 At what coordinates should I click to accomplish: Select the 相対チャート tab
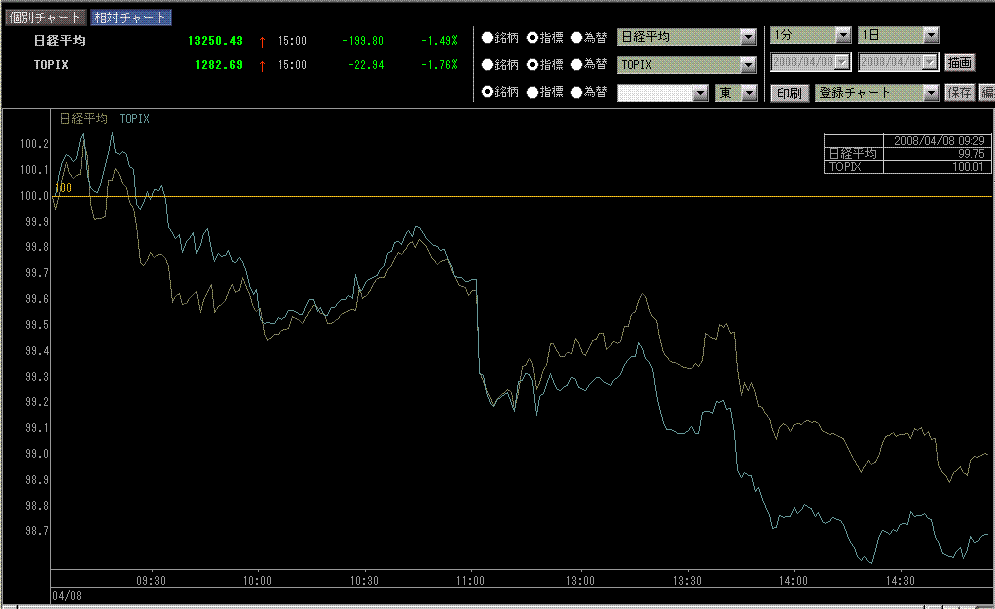pos(130,17)
